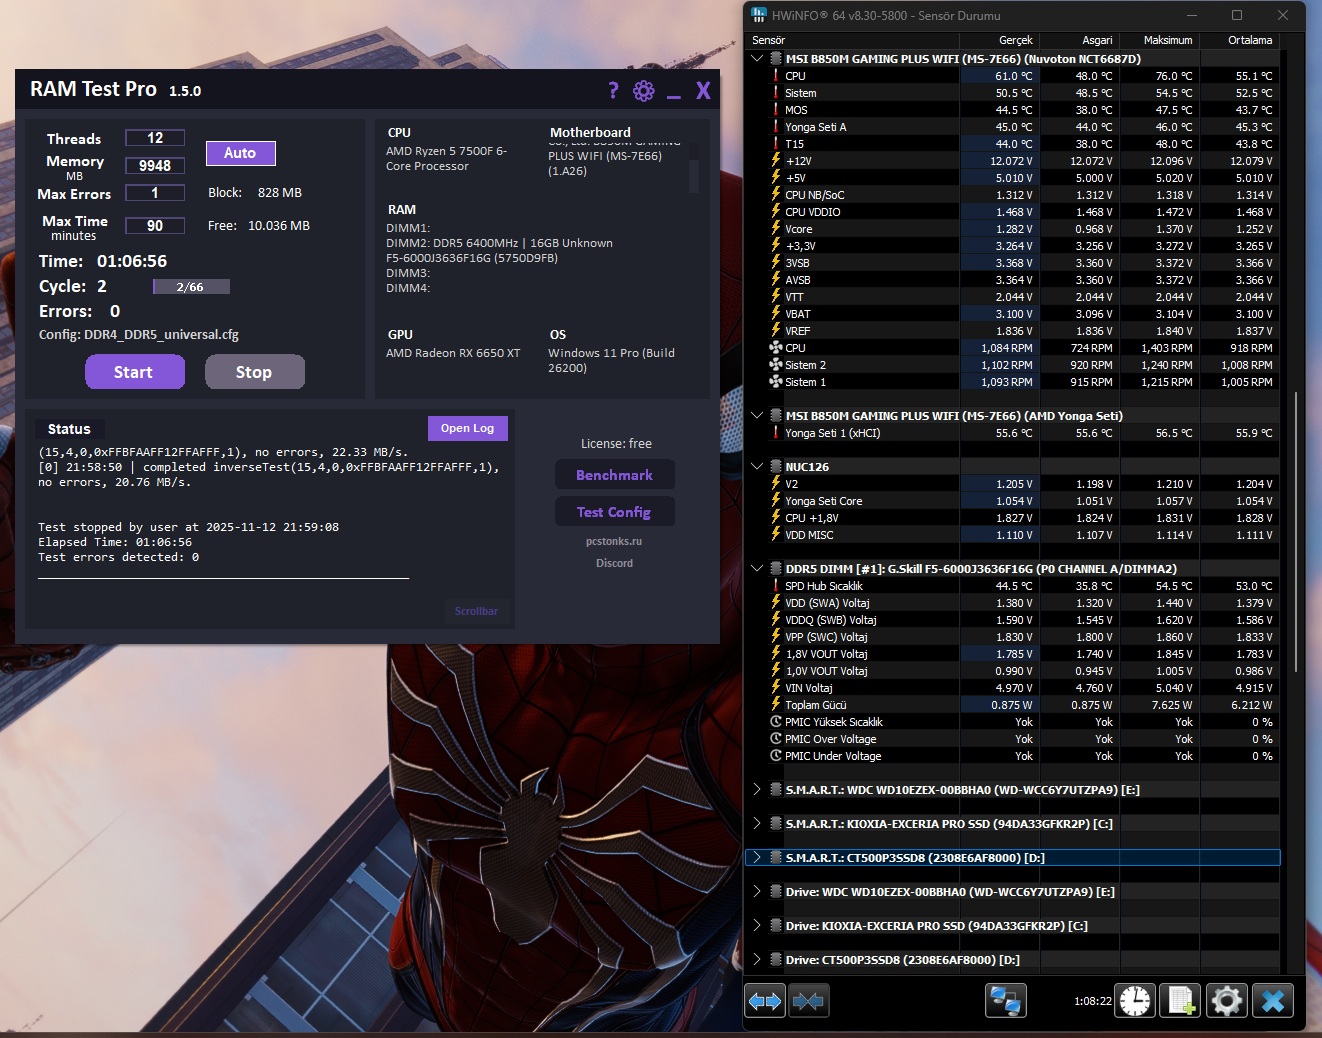The width and height of the screenshot is (1322, 1038).
Task: Open Test Config
Action: (x=614, y=512)
